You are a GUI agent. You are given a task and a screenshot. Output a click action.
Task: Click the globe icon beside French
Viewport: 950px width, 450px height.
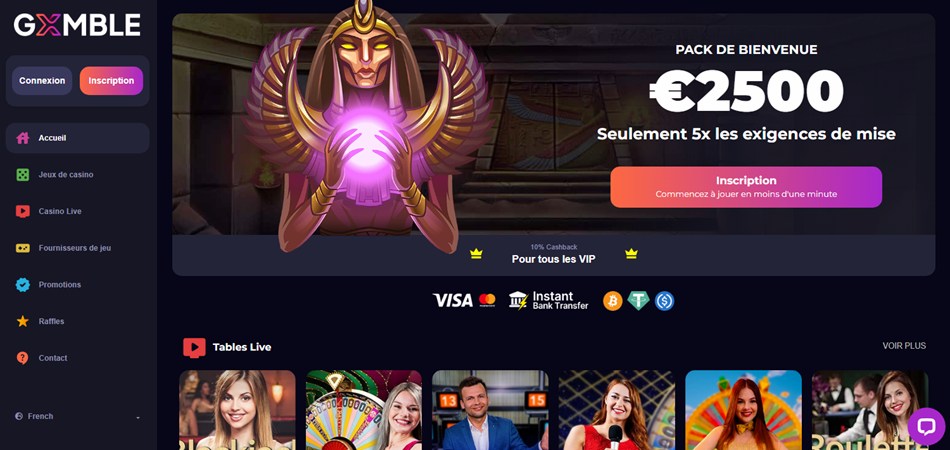coord(19,417)
